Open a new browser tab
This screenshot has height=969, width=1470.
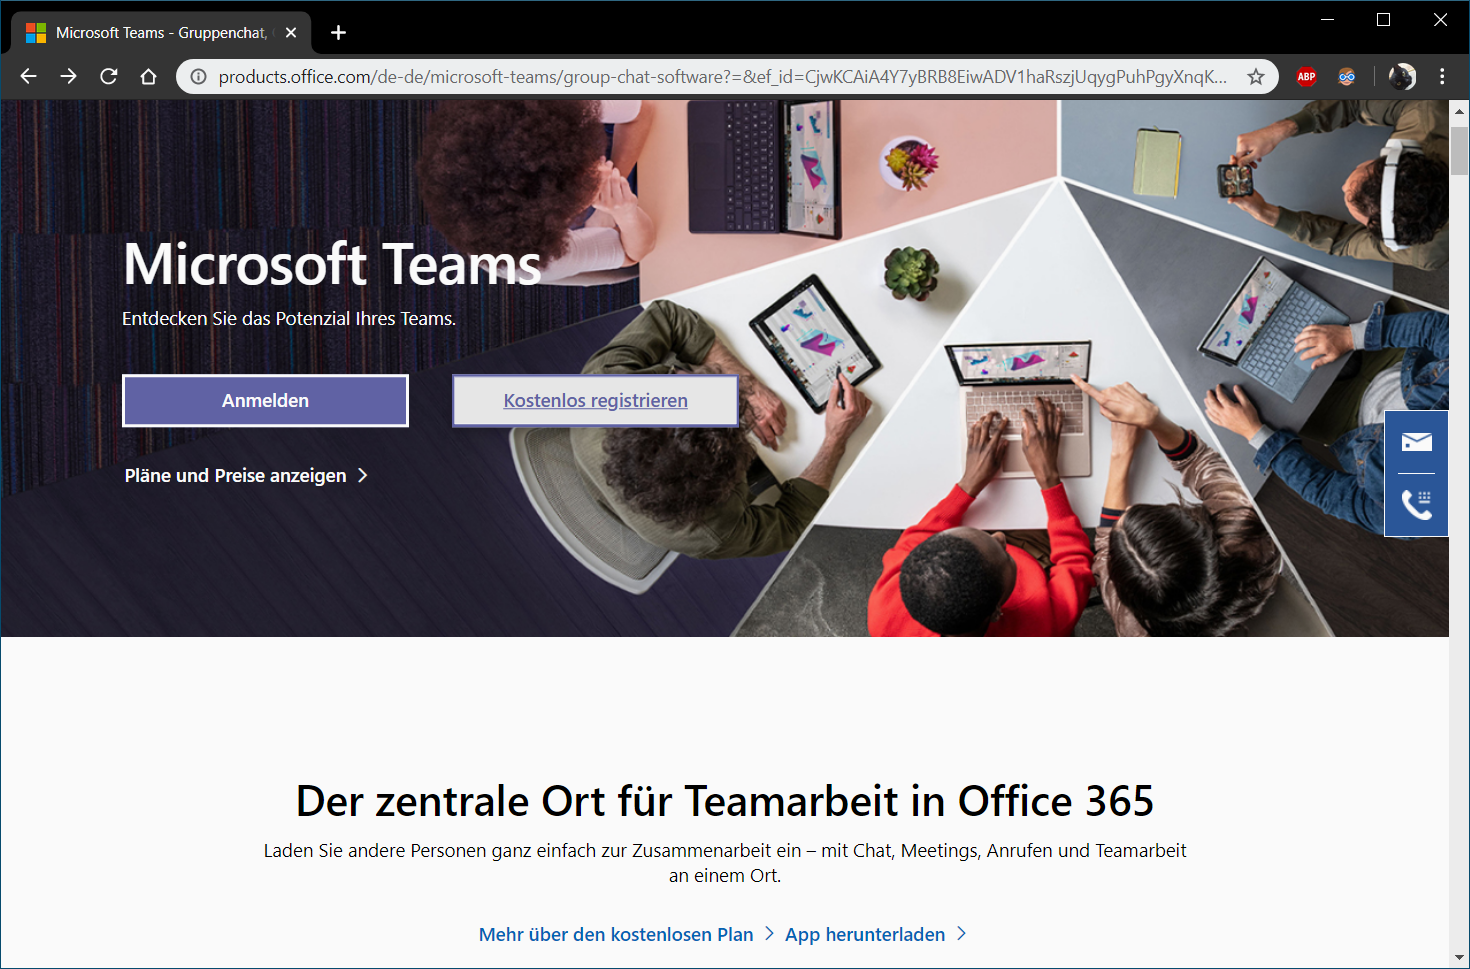338,33
